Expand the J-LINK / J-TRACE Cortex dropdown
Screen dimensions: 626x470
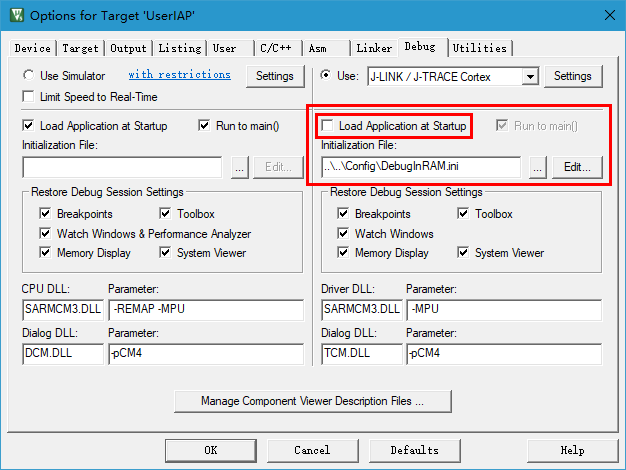(530, 76)
